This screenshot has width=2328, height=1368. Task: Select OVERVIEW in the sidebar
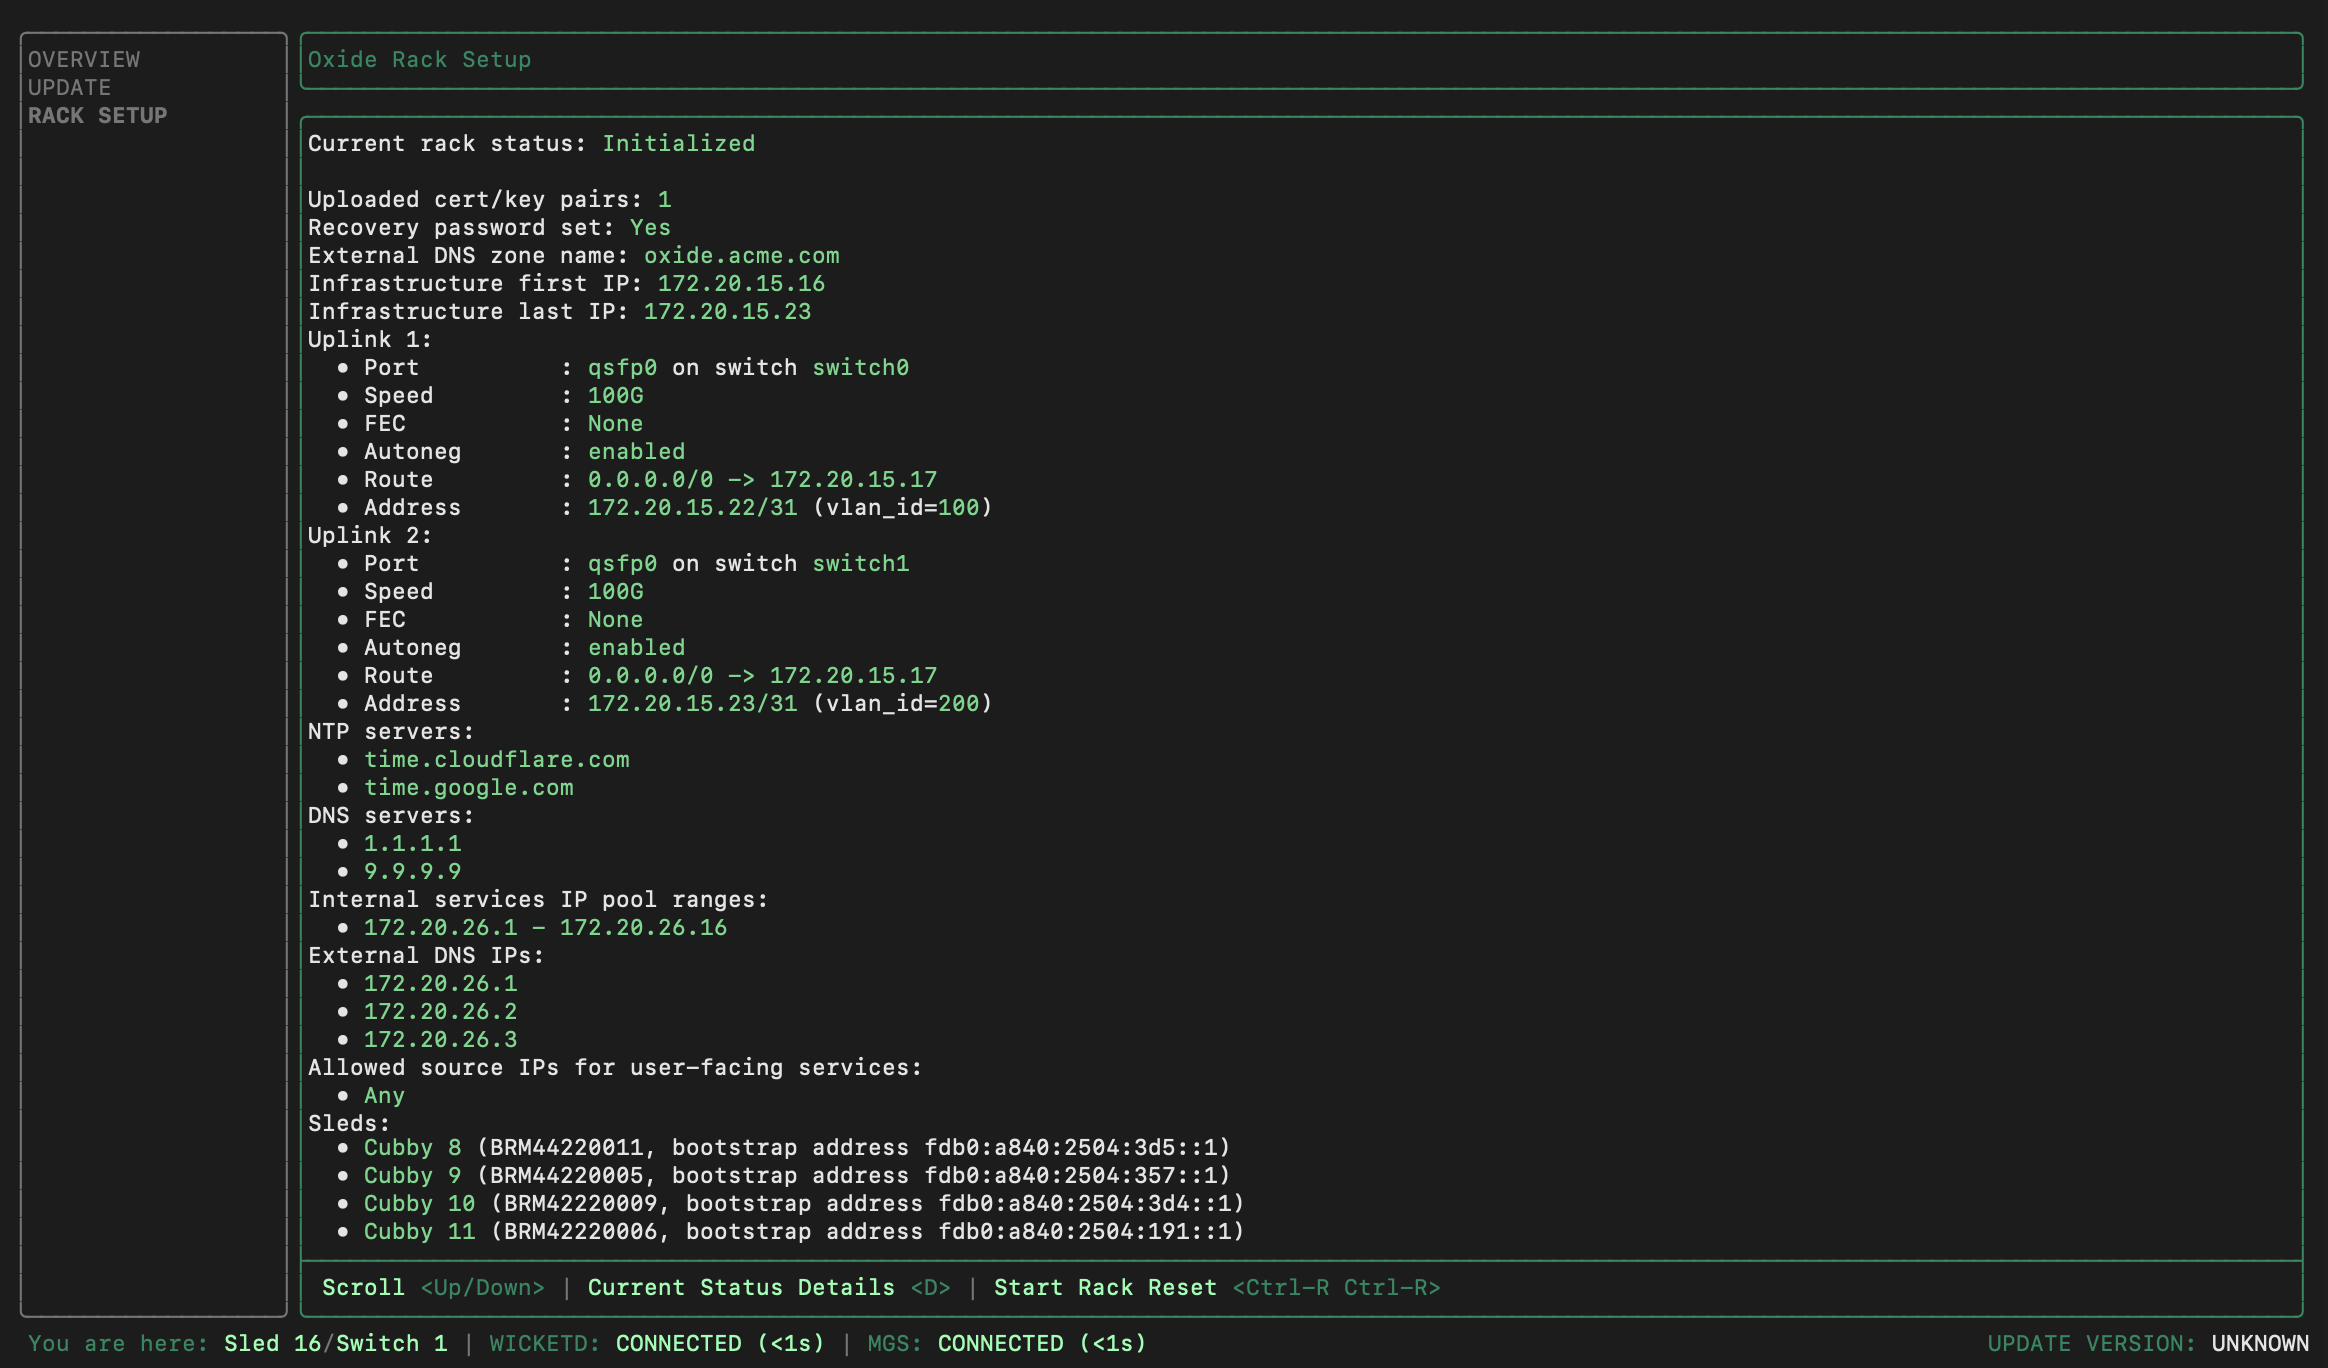pyautogui.click(x=84, y=60)
